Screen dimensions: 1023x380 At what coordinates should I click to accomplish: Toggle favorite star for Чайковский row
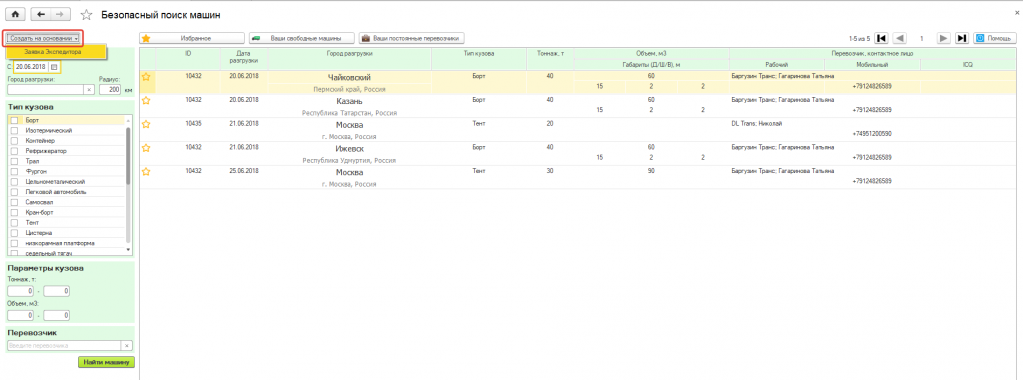point(146,77)
